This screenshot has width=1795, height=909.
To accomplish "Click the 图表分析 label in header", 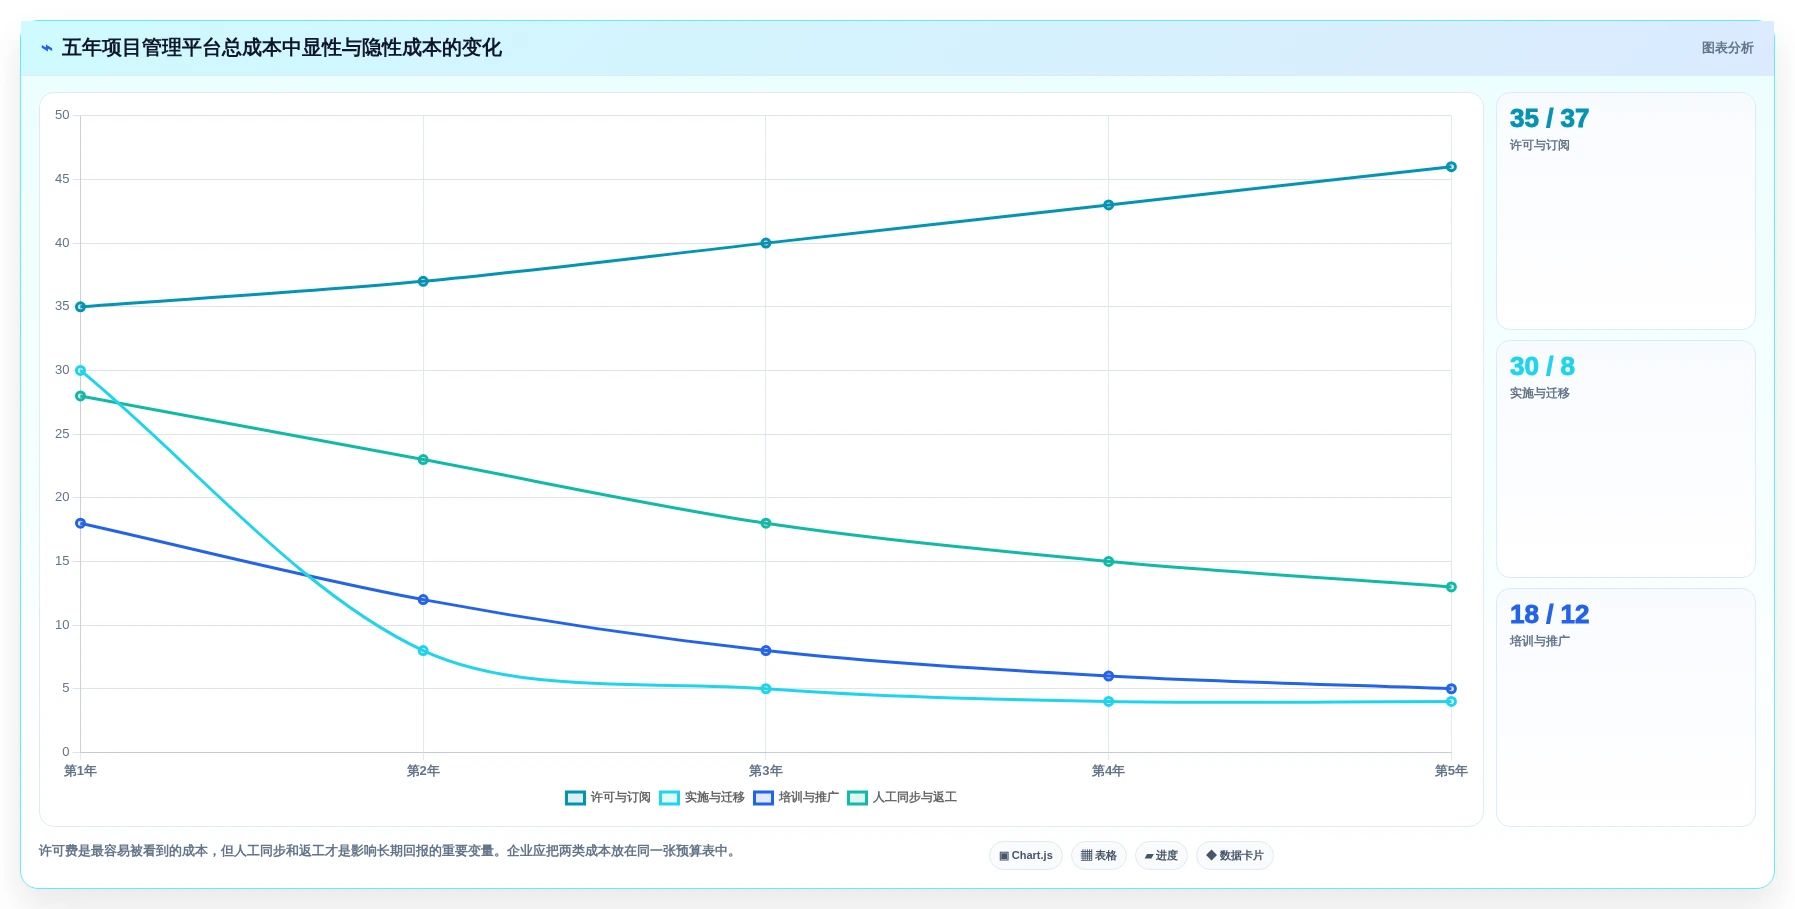I will point(1727,48).
